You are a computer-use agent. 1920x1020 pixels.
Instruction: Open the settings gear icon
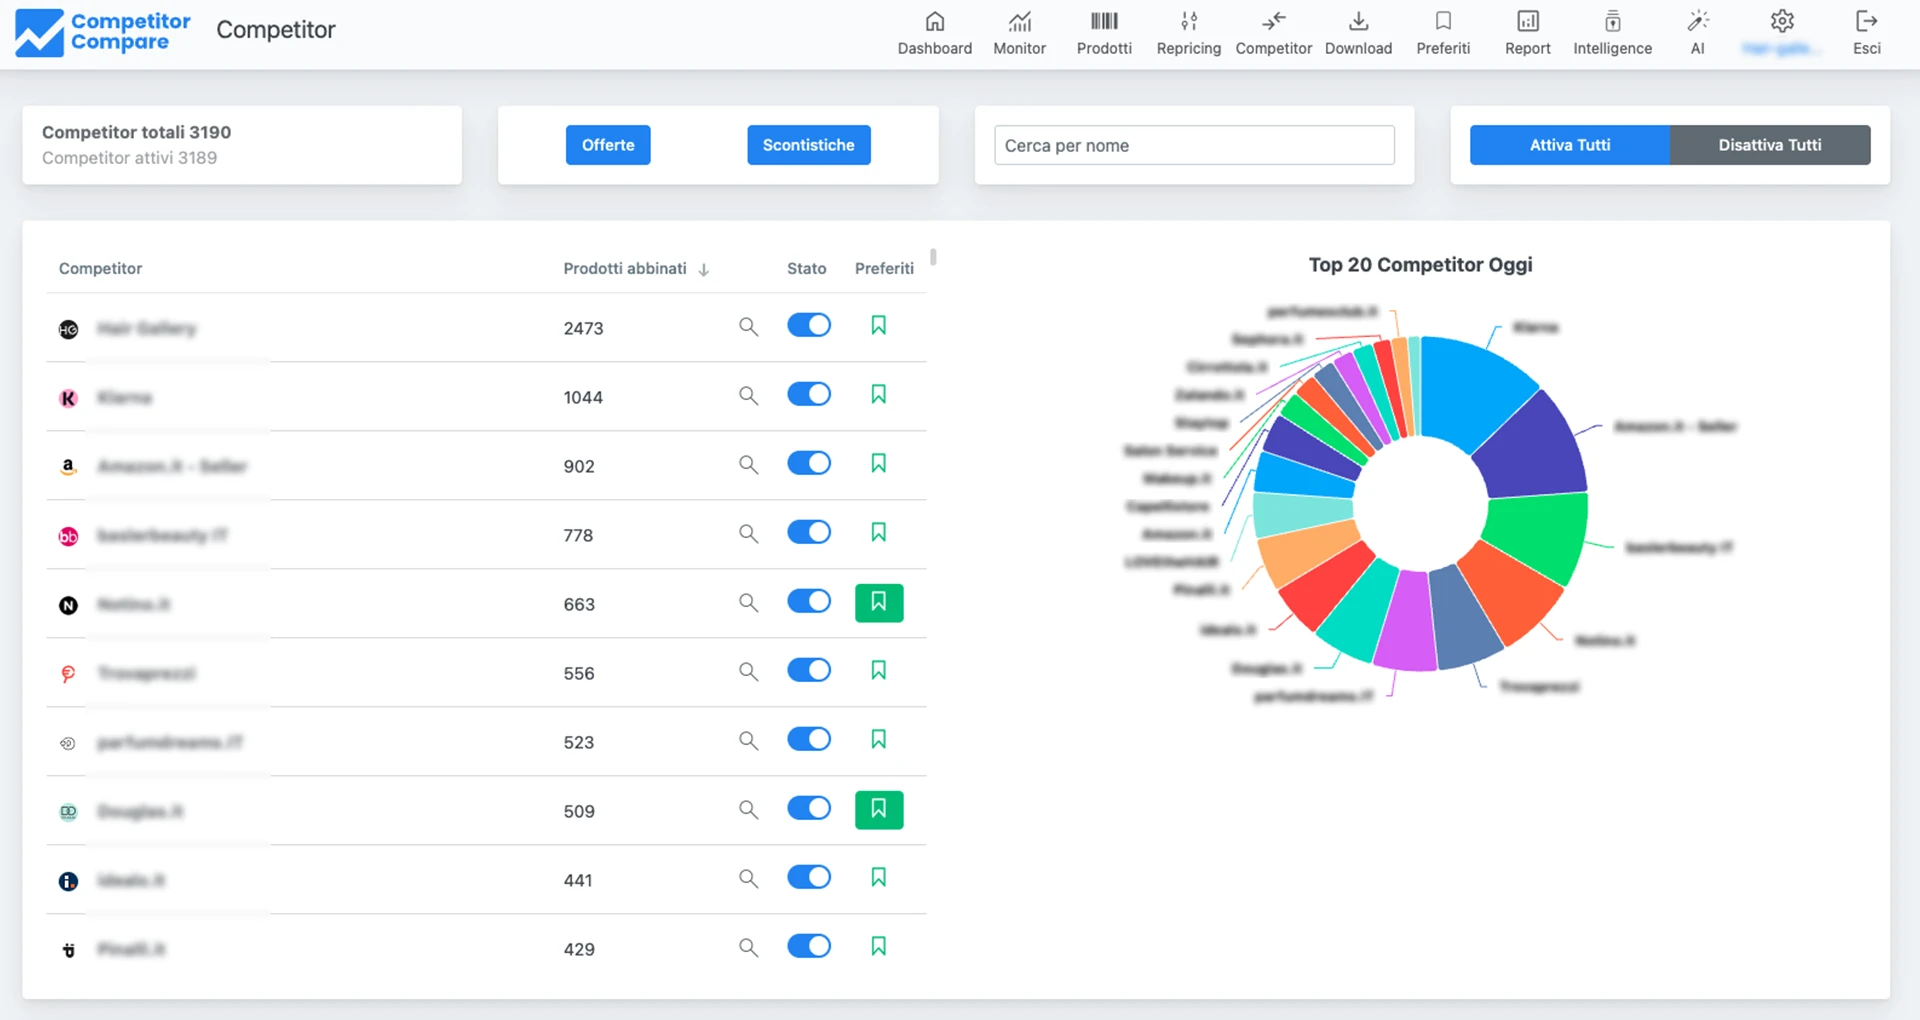click(1782, 22)
